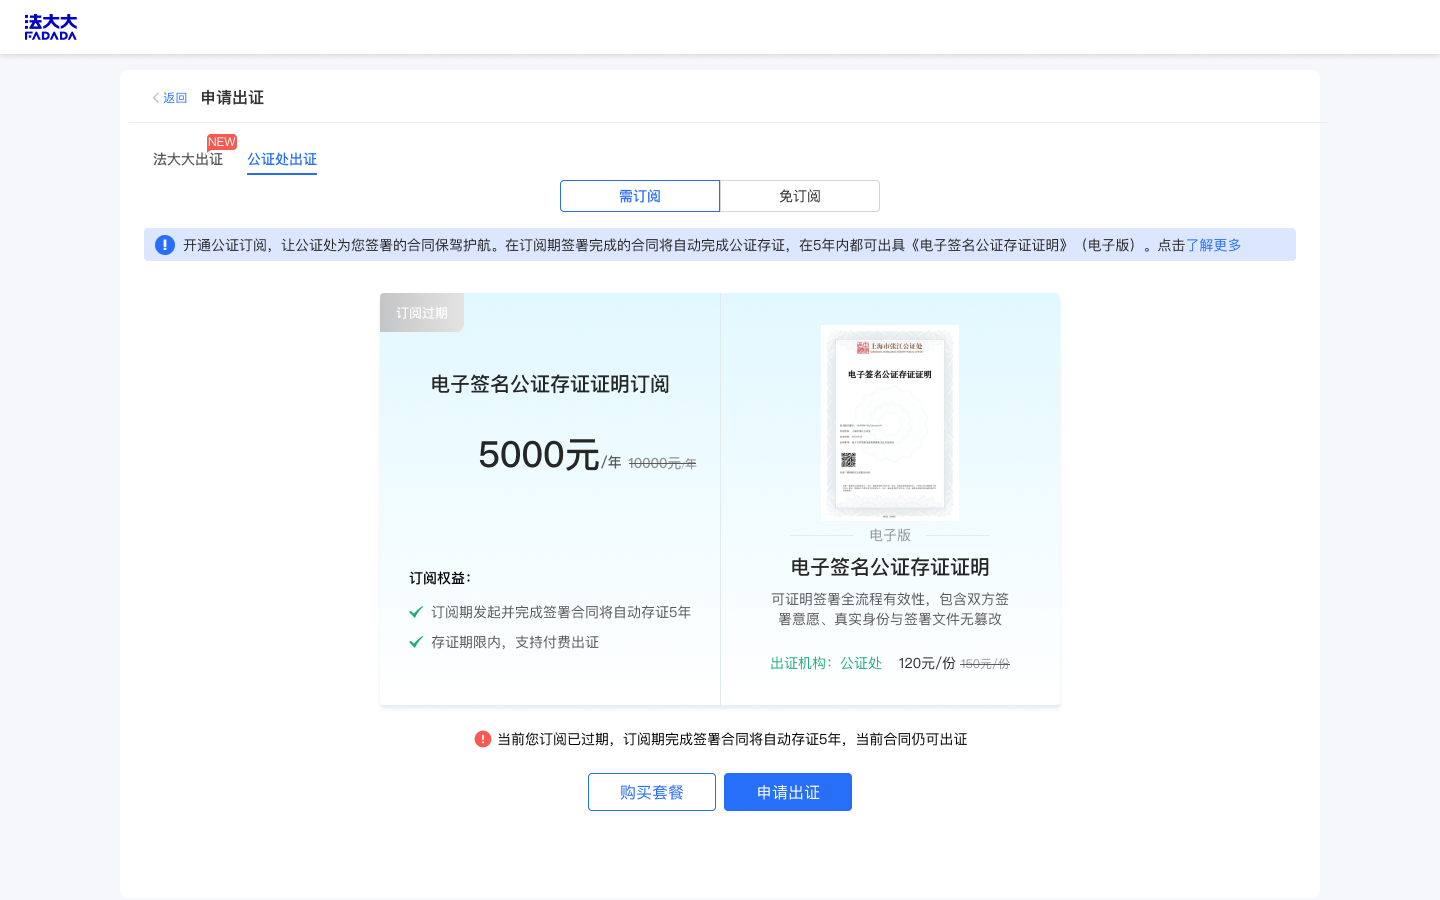Open the certificate preview thumbnail
1440x900 pixels.
pos(890,422)
